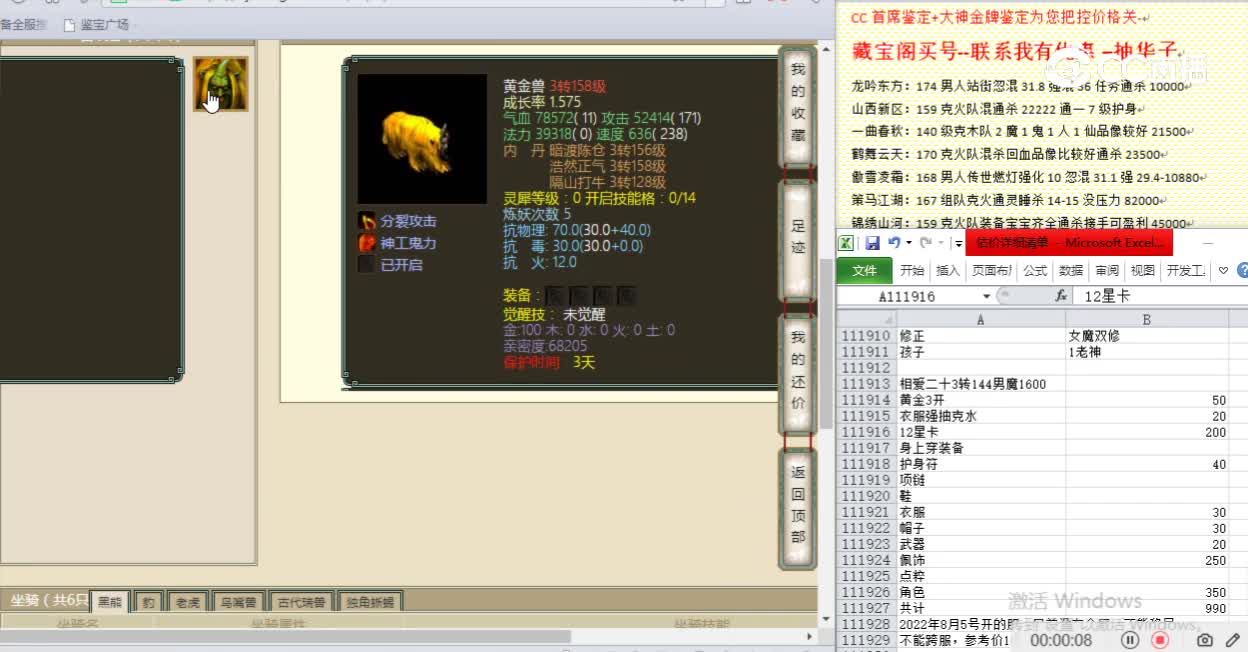Expand the Name Box dropdown arrow

pyautogui.click(x=987, y=296)
